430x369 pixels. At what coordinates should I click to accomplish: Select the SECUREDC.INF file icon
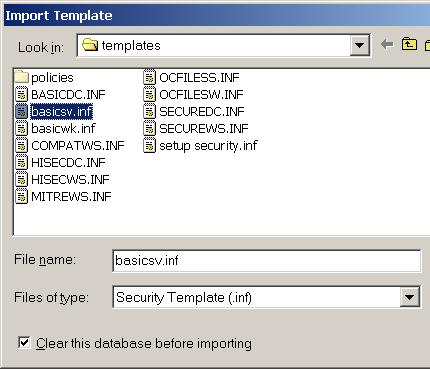(150, 111)
